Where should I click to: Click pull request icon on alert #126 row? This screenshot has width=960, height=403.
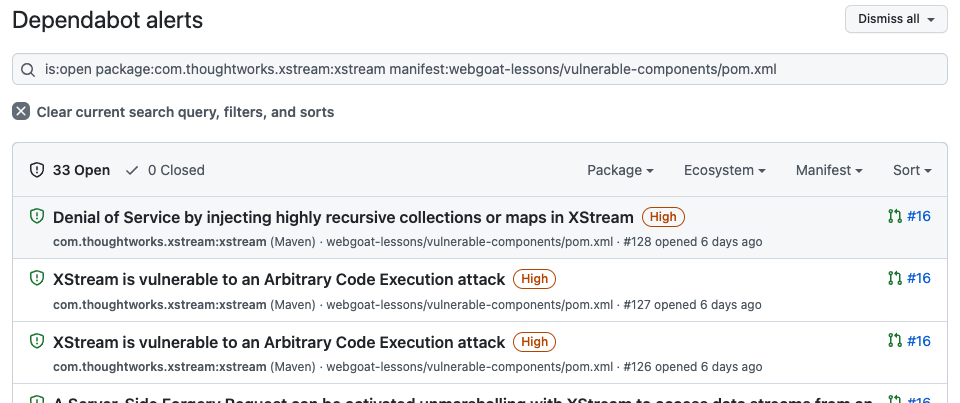click(x=894, y=341)
